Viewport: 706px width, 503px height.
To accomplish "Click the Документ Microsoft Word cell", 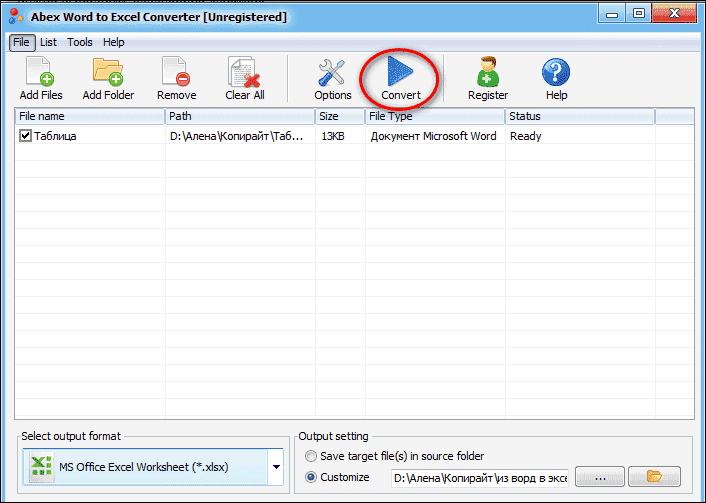I will pyautogui.click(x=434, y=136).
